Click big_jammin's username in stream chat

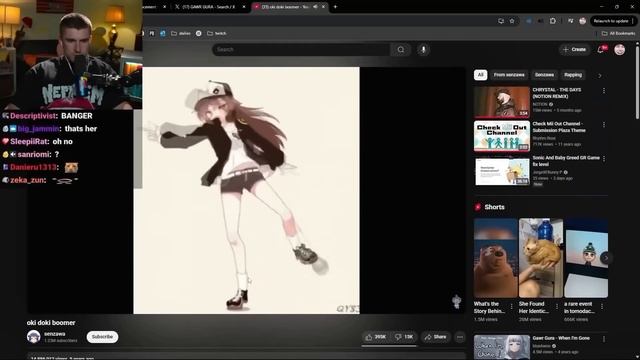(x=39, y=129)
